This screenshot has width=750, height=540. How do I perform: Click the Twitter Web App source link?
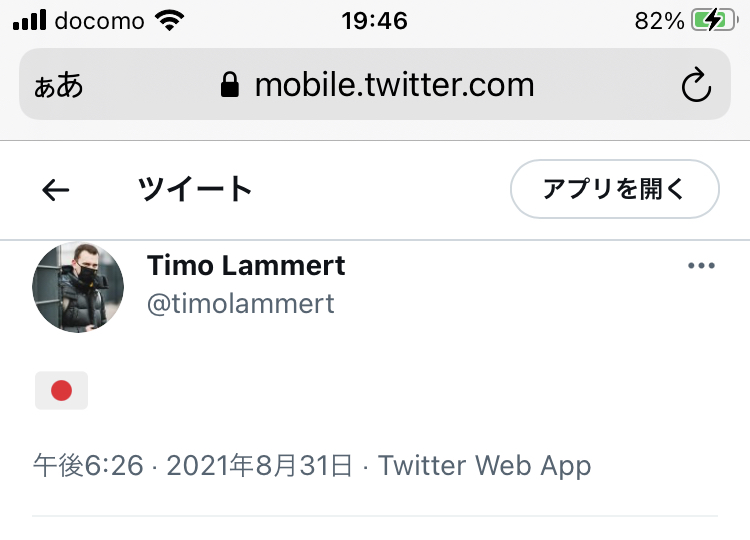[485, 465]
